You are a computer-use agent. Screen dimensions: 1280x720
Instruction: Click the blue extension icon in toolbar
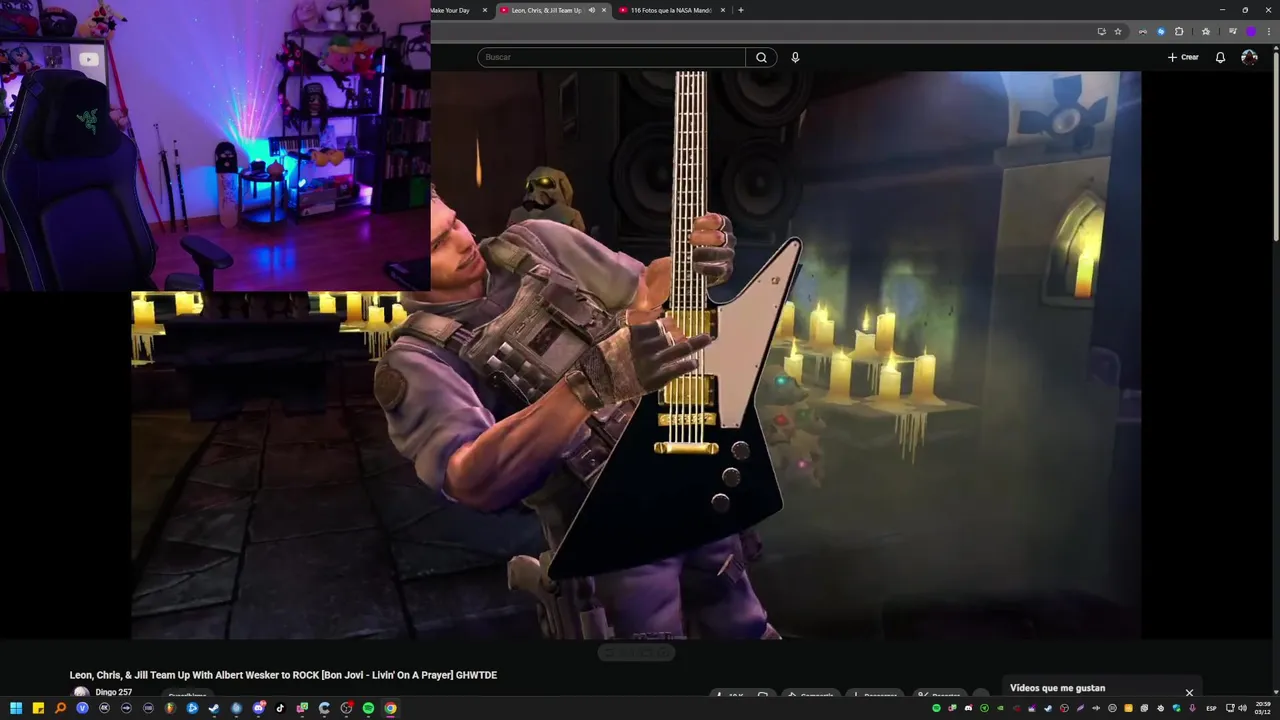coord(1161,31)
